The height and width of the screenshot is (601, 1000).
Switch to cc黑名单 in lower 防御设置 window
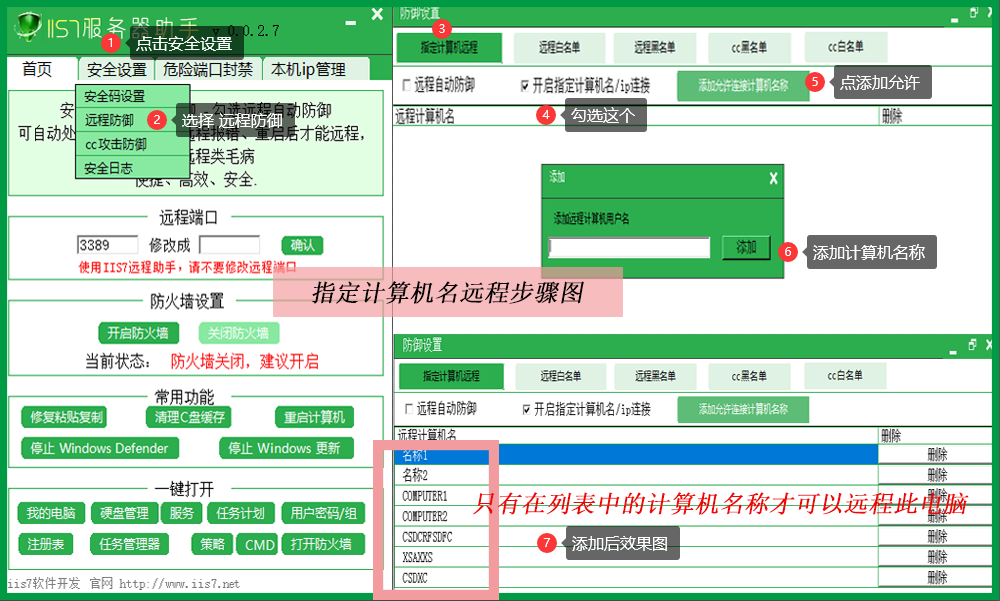pos(749,376)
